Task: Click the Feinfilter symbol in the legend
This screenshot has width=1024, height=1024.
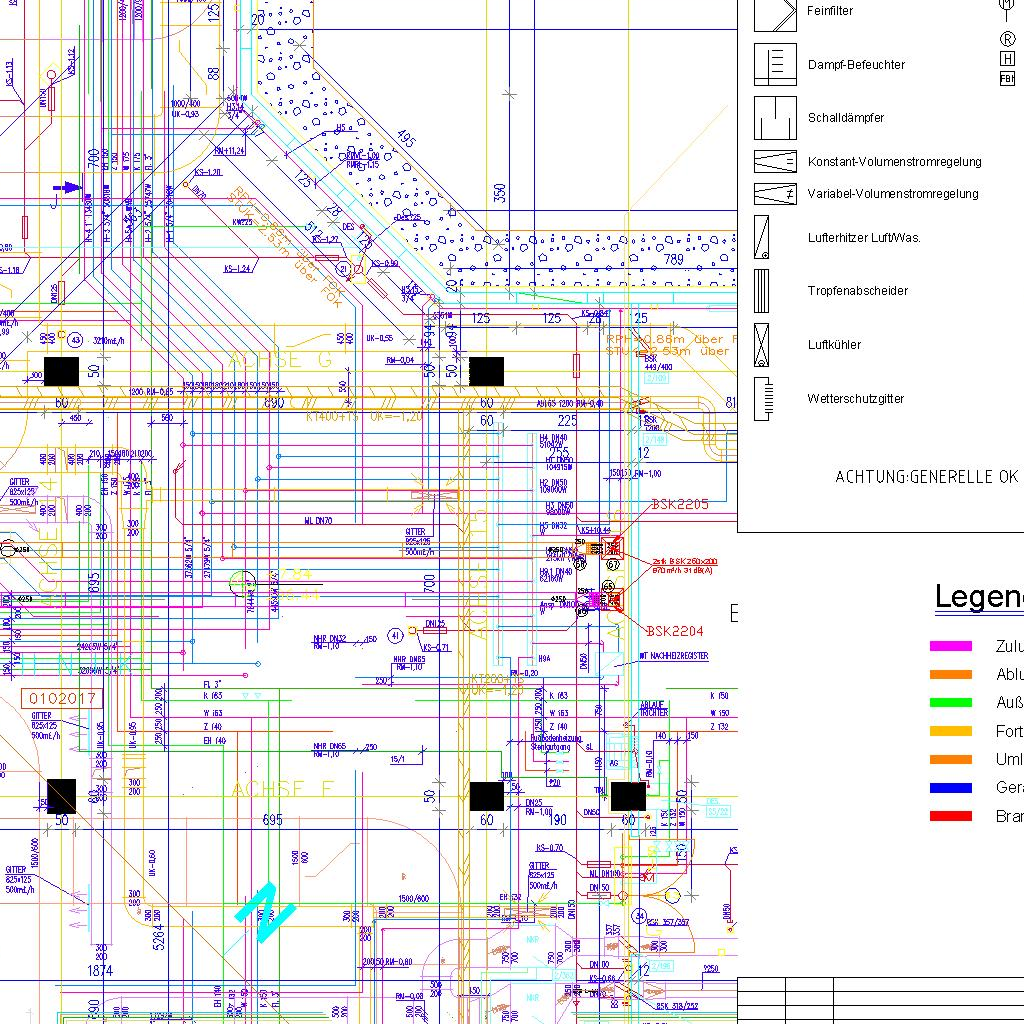Action: [x=774, y=14]
